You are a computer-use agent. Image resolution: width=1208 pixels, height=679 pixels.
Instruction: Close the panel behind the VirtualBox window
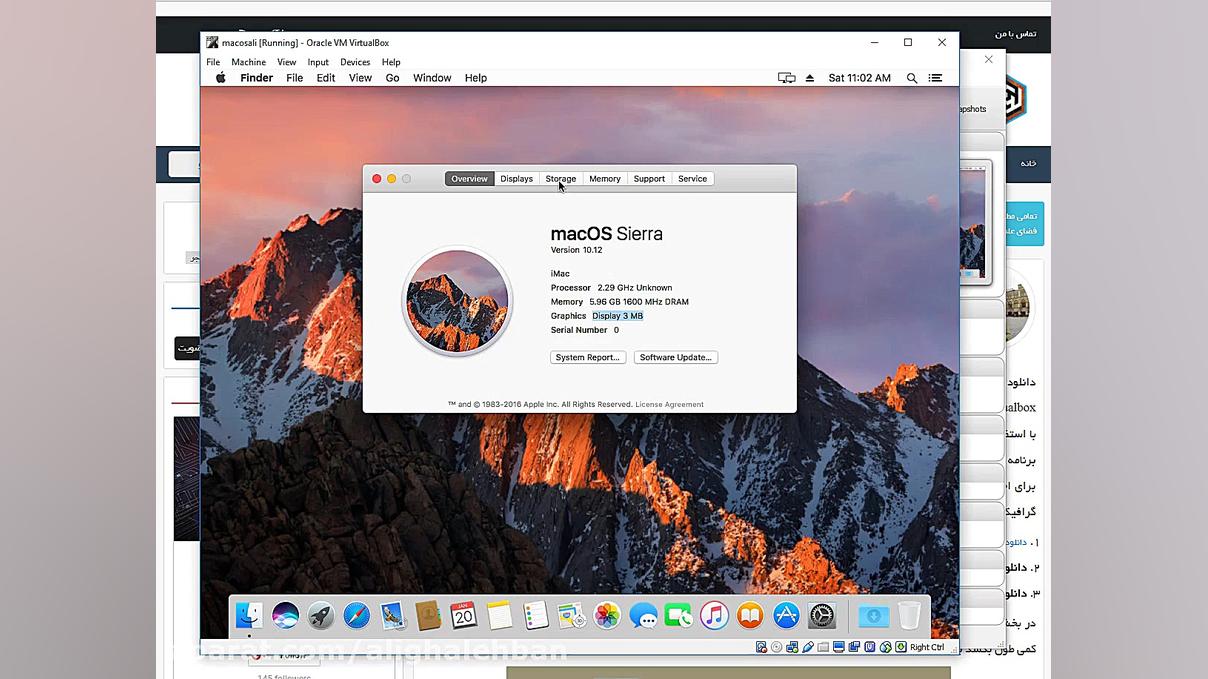(989, 59)
